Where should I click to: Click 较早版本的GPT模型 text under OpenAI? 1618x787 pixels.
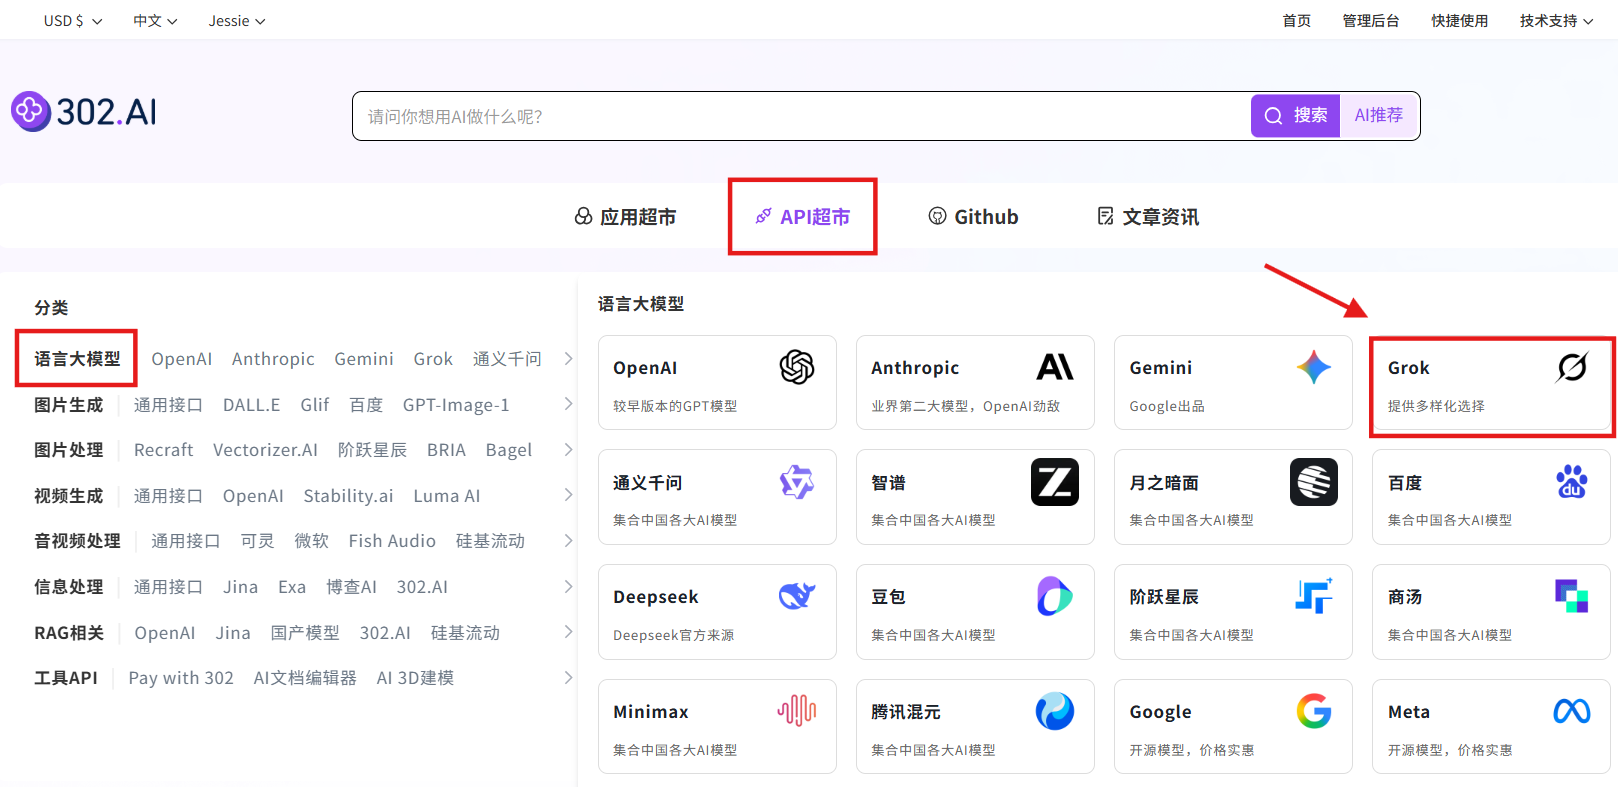(x=675, y=406)
